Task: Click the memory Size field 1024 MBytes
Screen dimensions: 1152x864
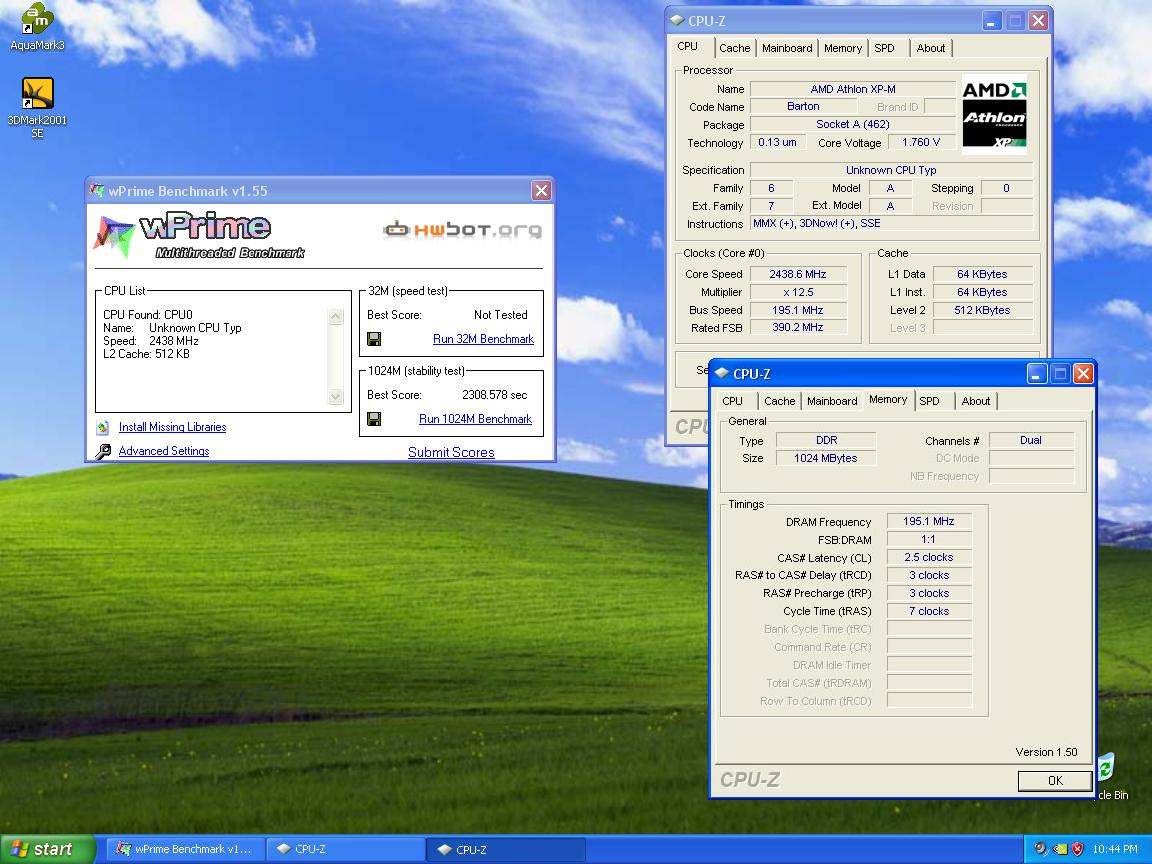Action: point(826,458)
